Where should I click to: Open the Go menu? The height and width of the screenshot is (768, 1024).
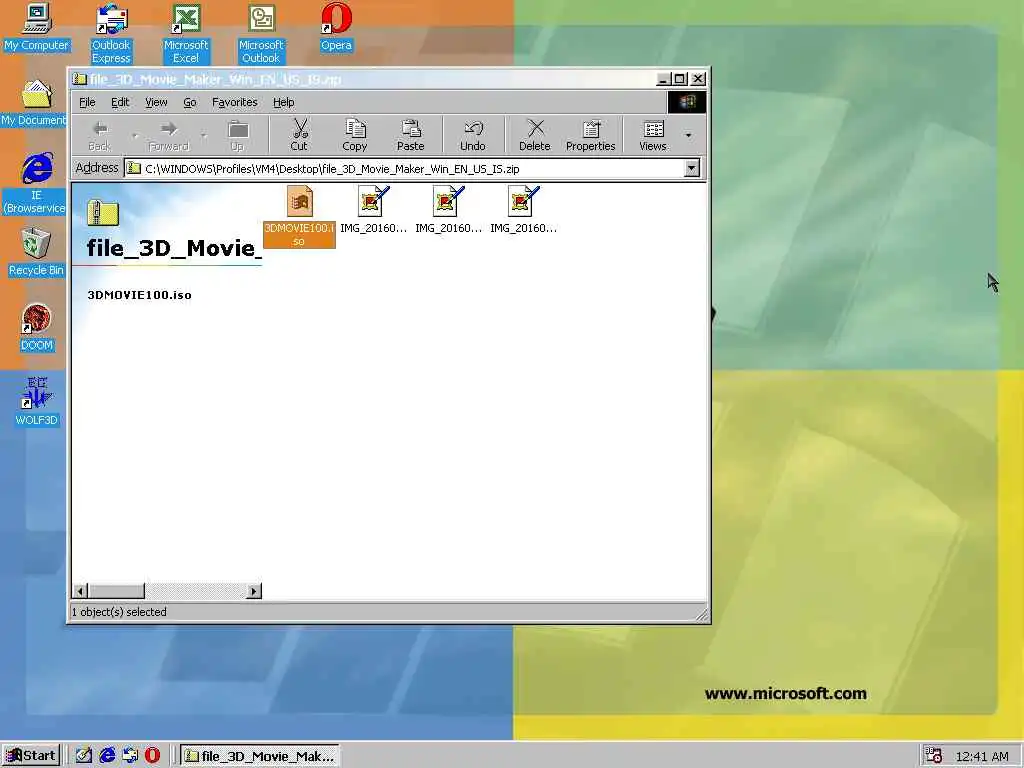189,102
